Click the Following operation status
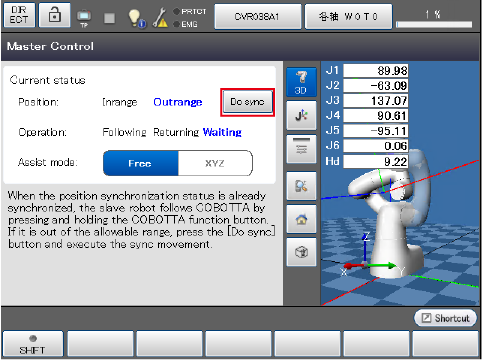The width and height of the screenshot is (482, 360). pos(124,132)
